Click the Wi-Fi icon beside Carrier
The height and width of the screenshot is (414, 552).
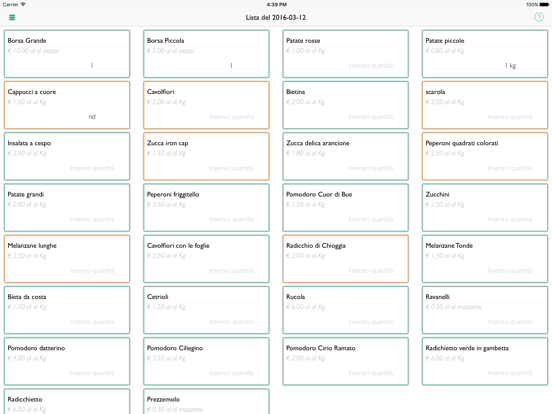click(23, 4)
